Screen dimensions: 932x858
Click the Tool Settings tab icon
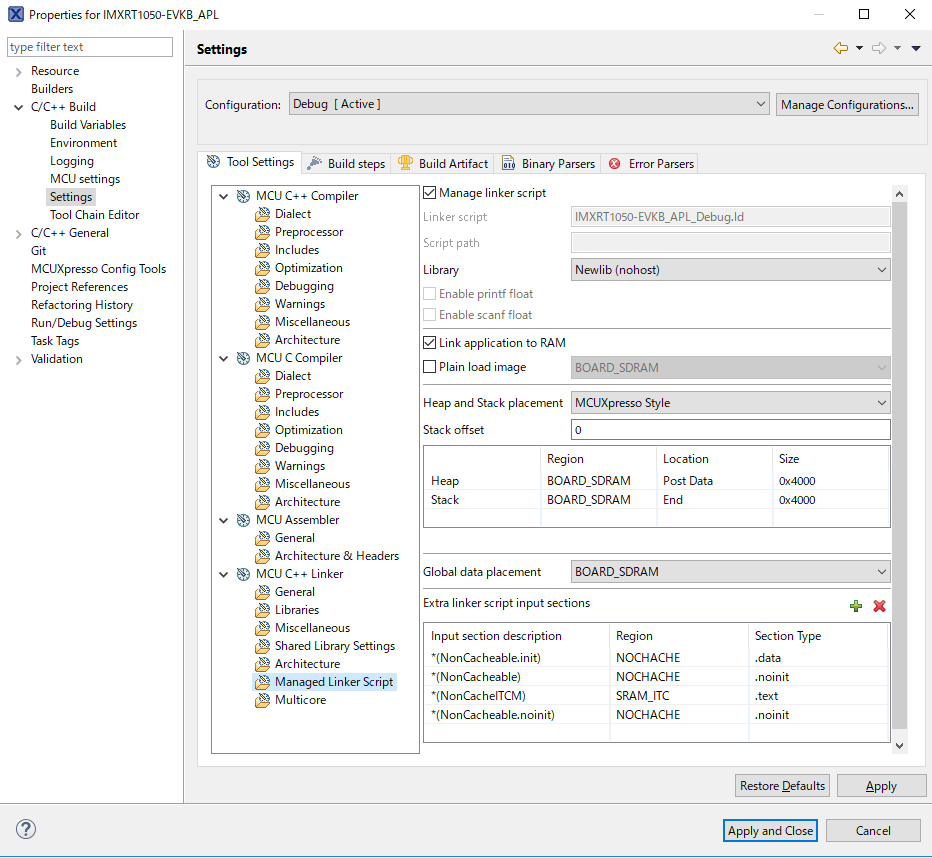click(x=213, y=162)
